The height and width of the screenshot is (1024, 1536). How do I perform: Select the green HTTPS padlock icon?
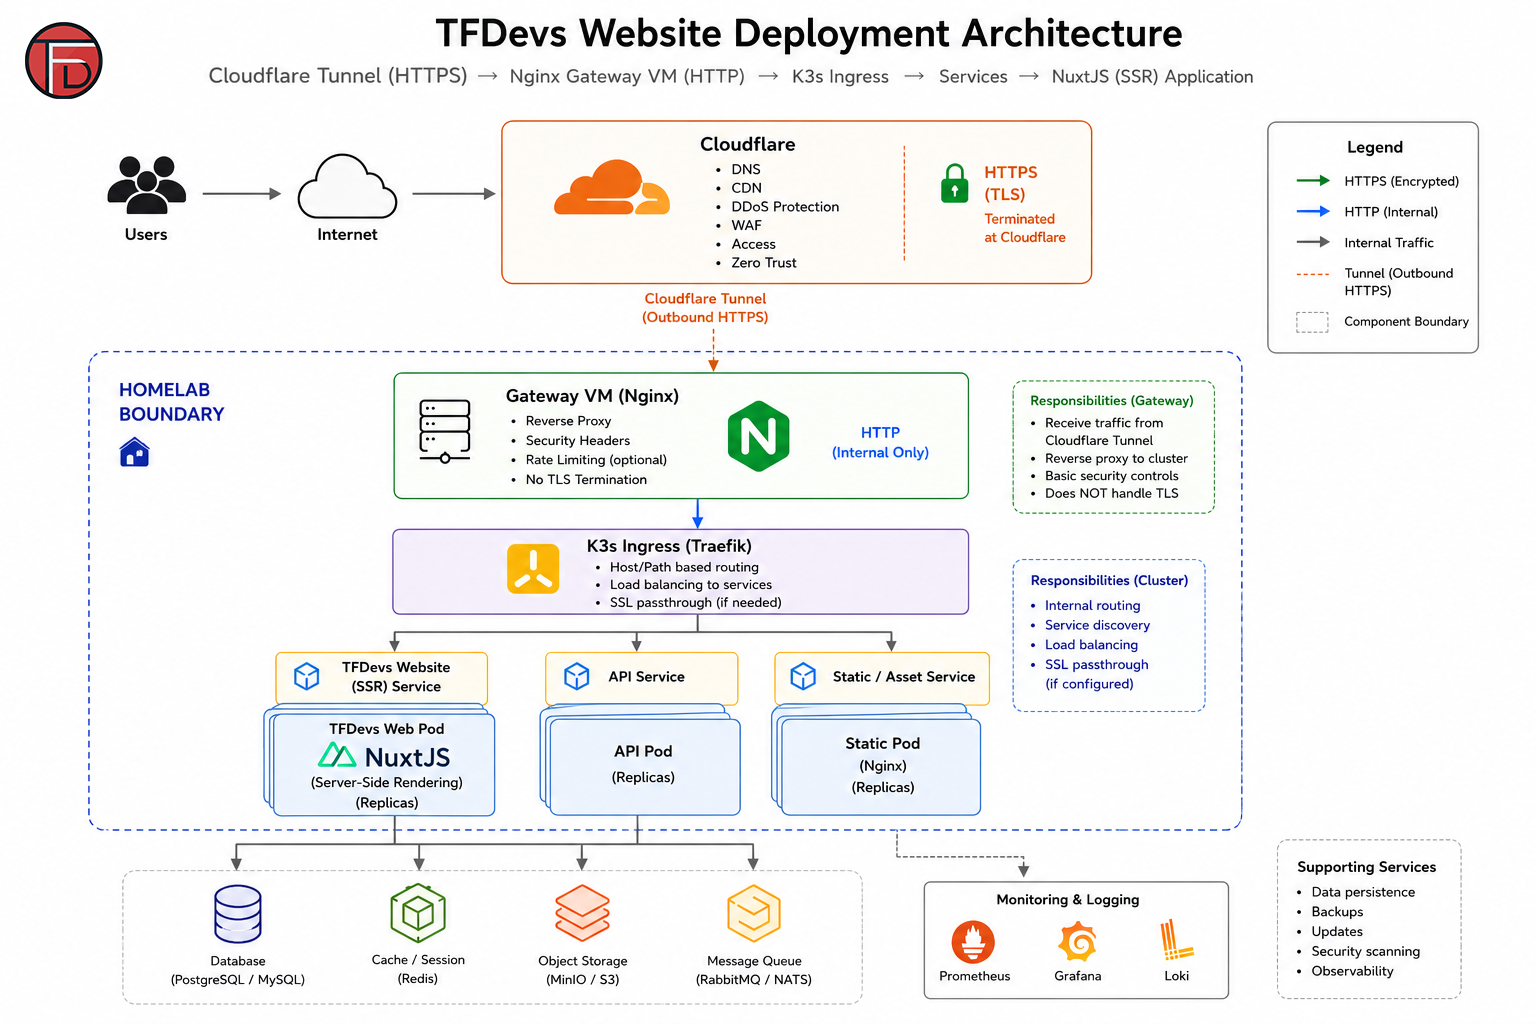(x=954, y=183)
